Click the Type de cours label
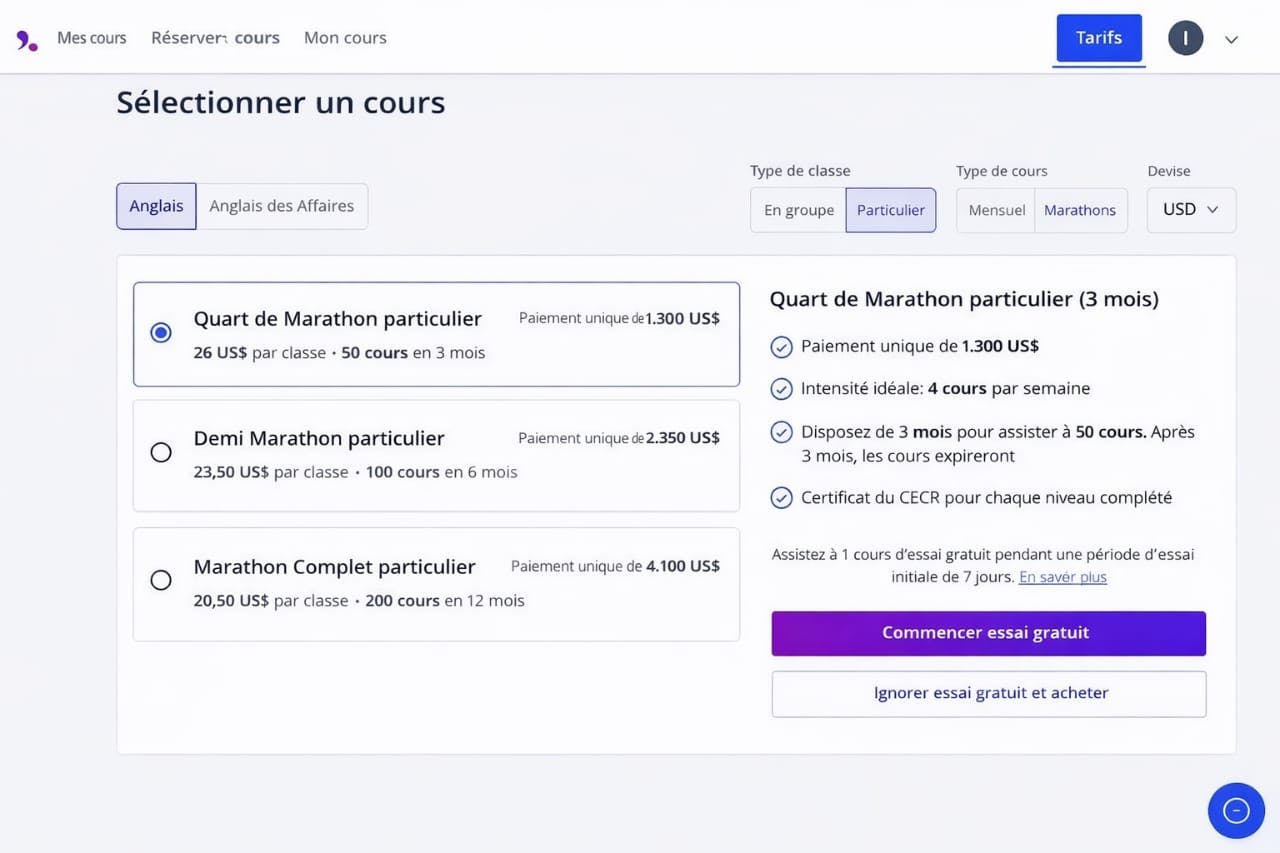 click(x=1002, y=171)
